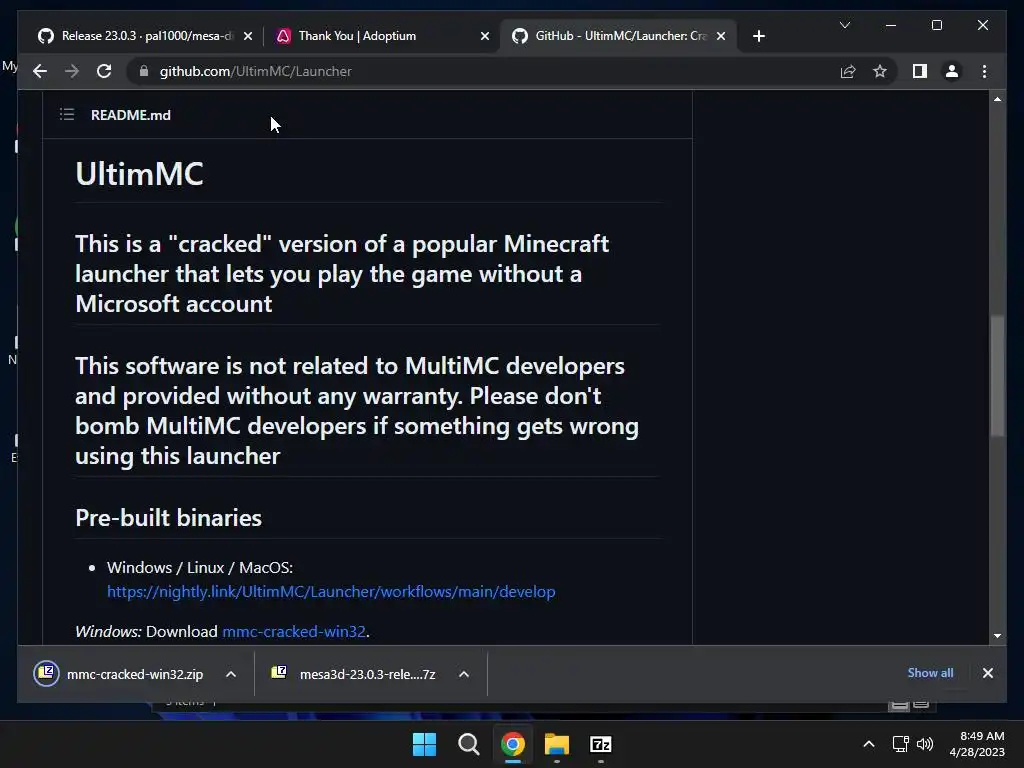Open the clock and date flyout
Screen dimensions: 1024x768
coord(977,744)
